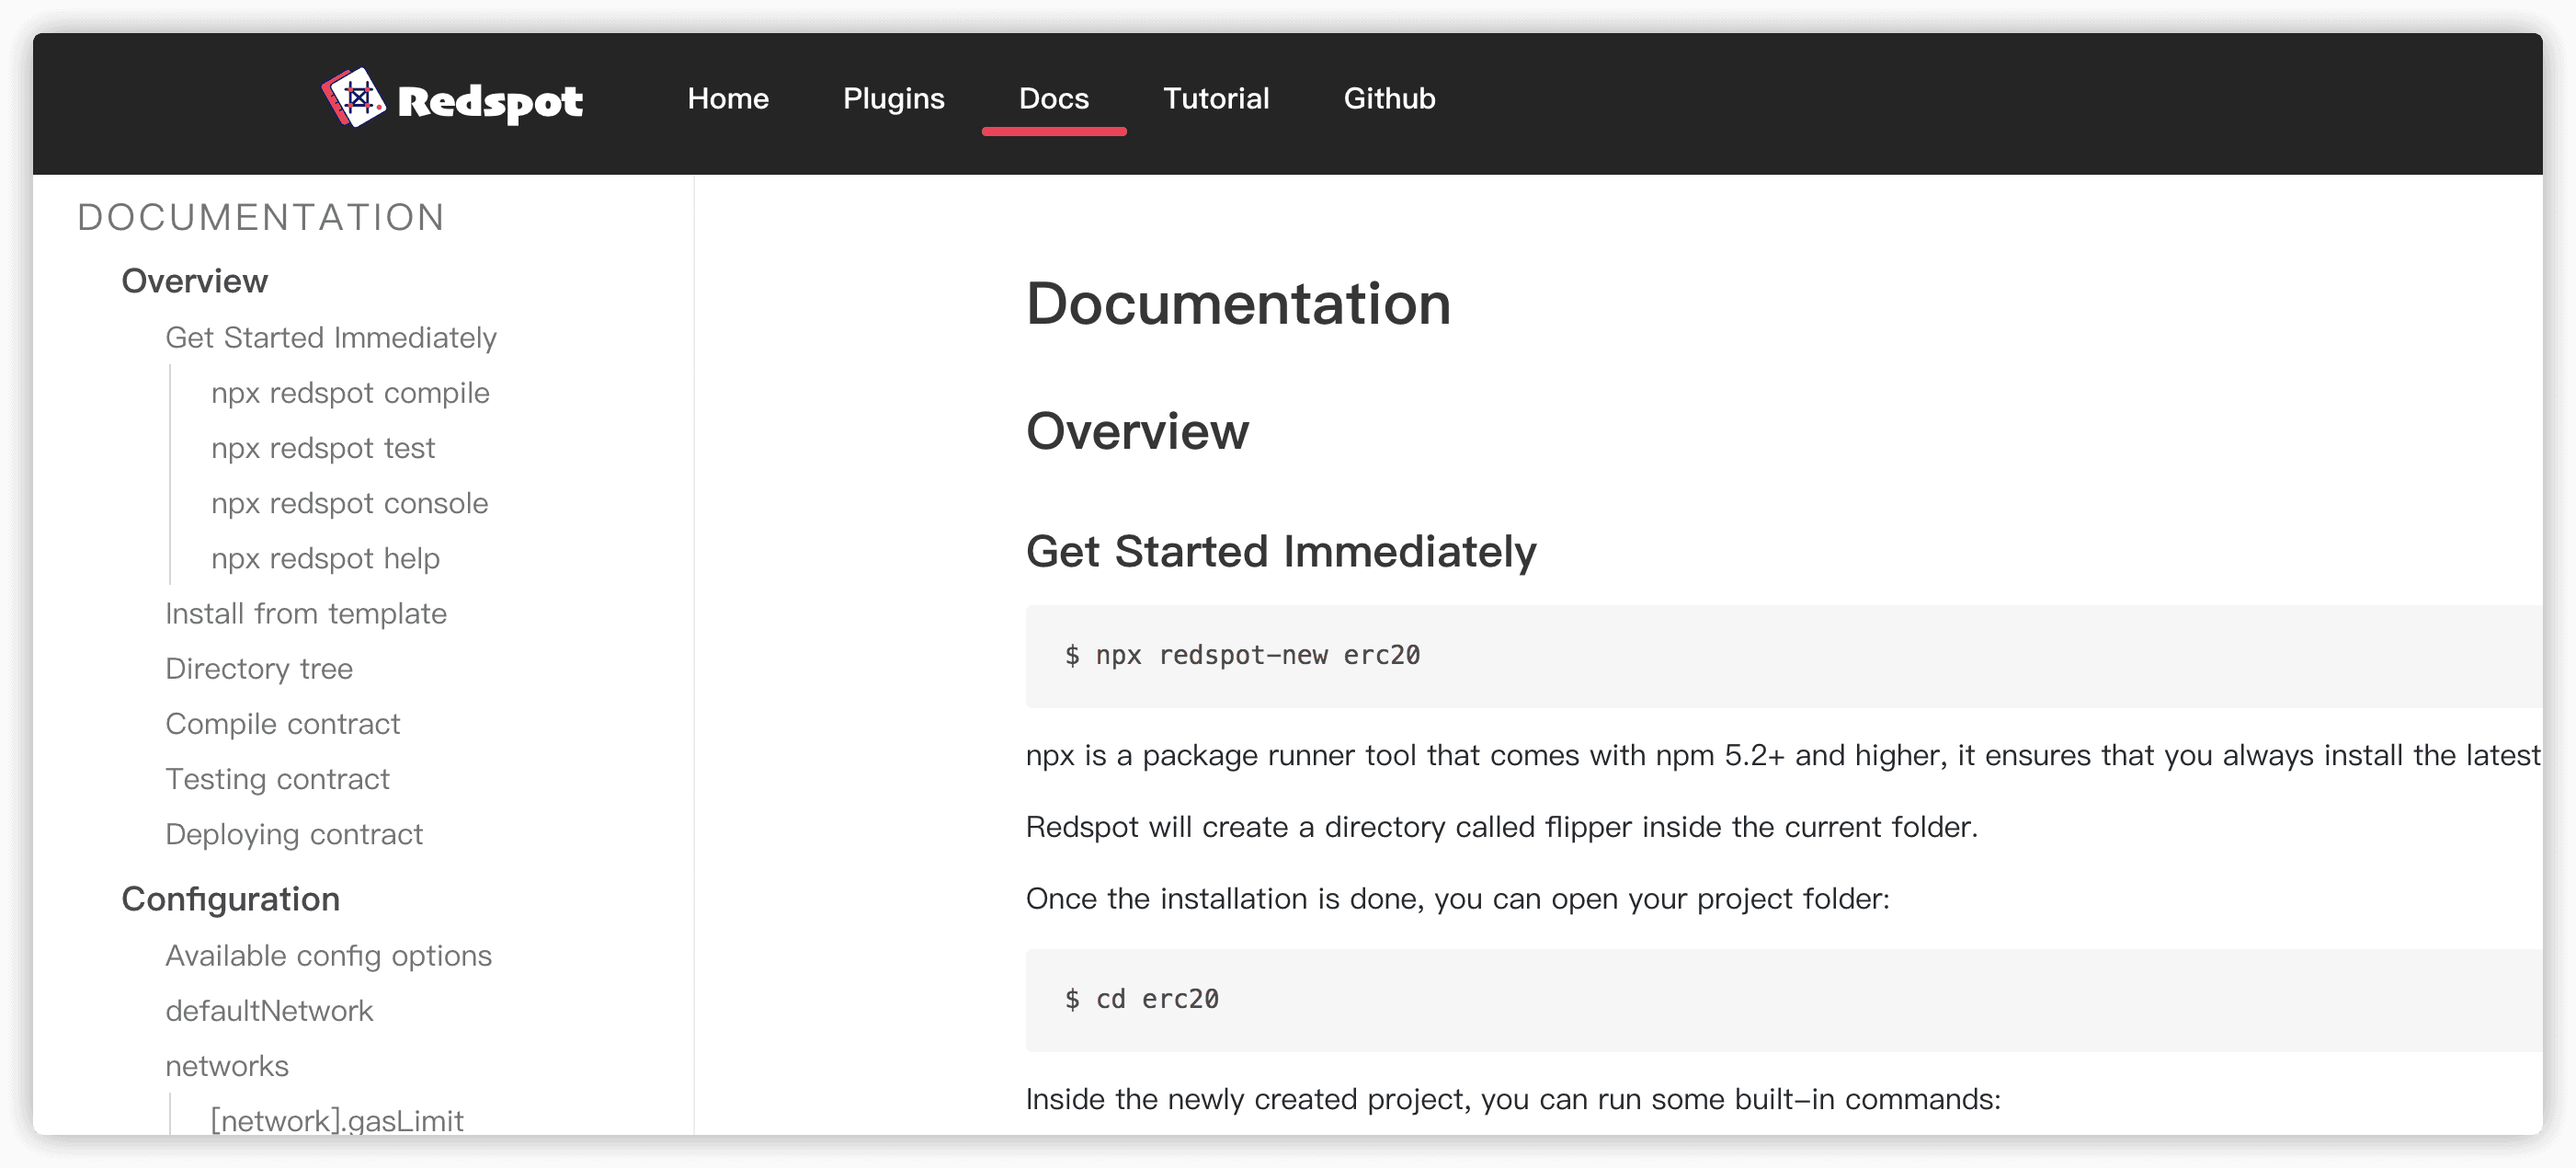Go to Compile contract section
The width and height of the screenshot is (2576, 1168).
282,723
